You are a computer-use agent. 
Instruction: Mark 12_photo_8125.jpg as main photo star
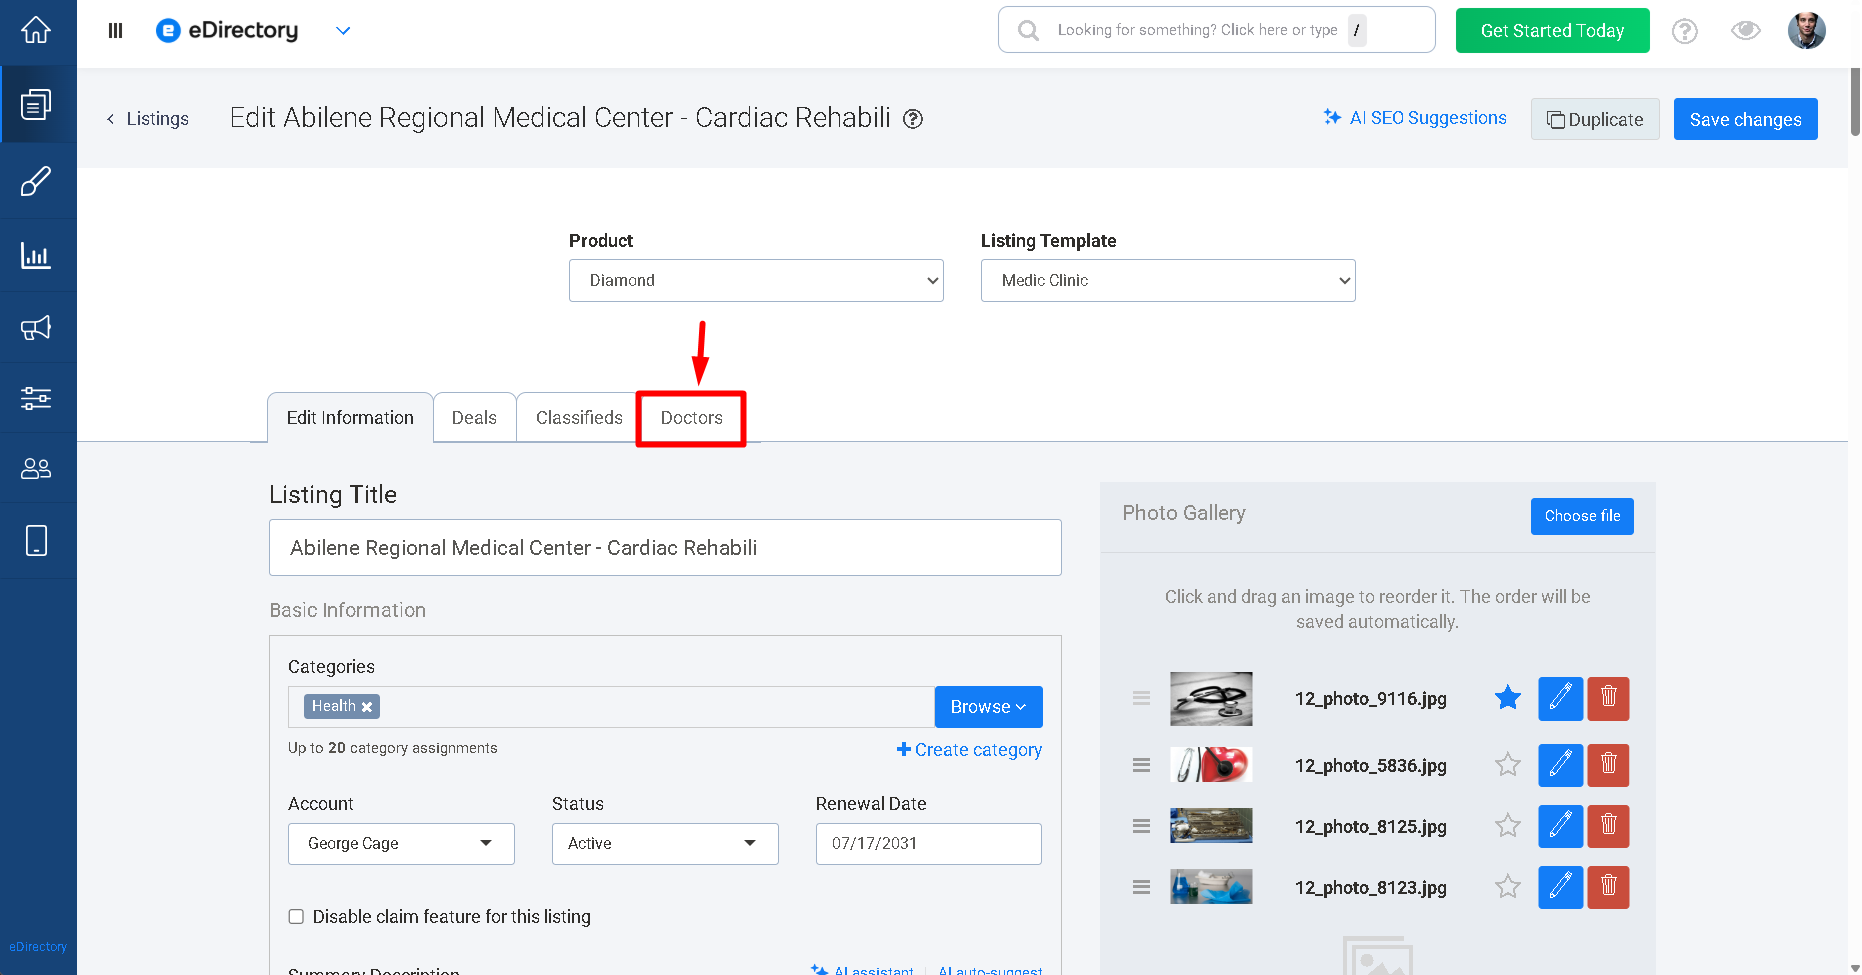(1508, 826)
